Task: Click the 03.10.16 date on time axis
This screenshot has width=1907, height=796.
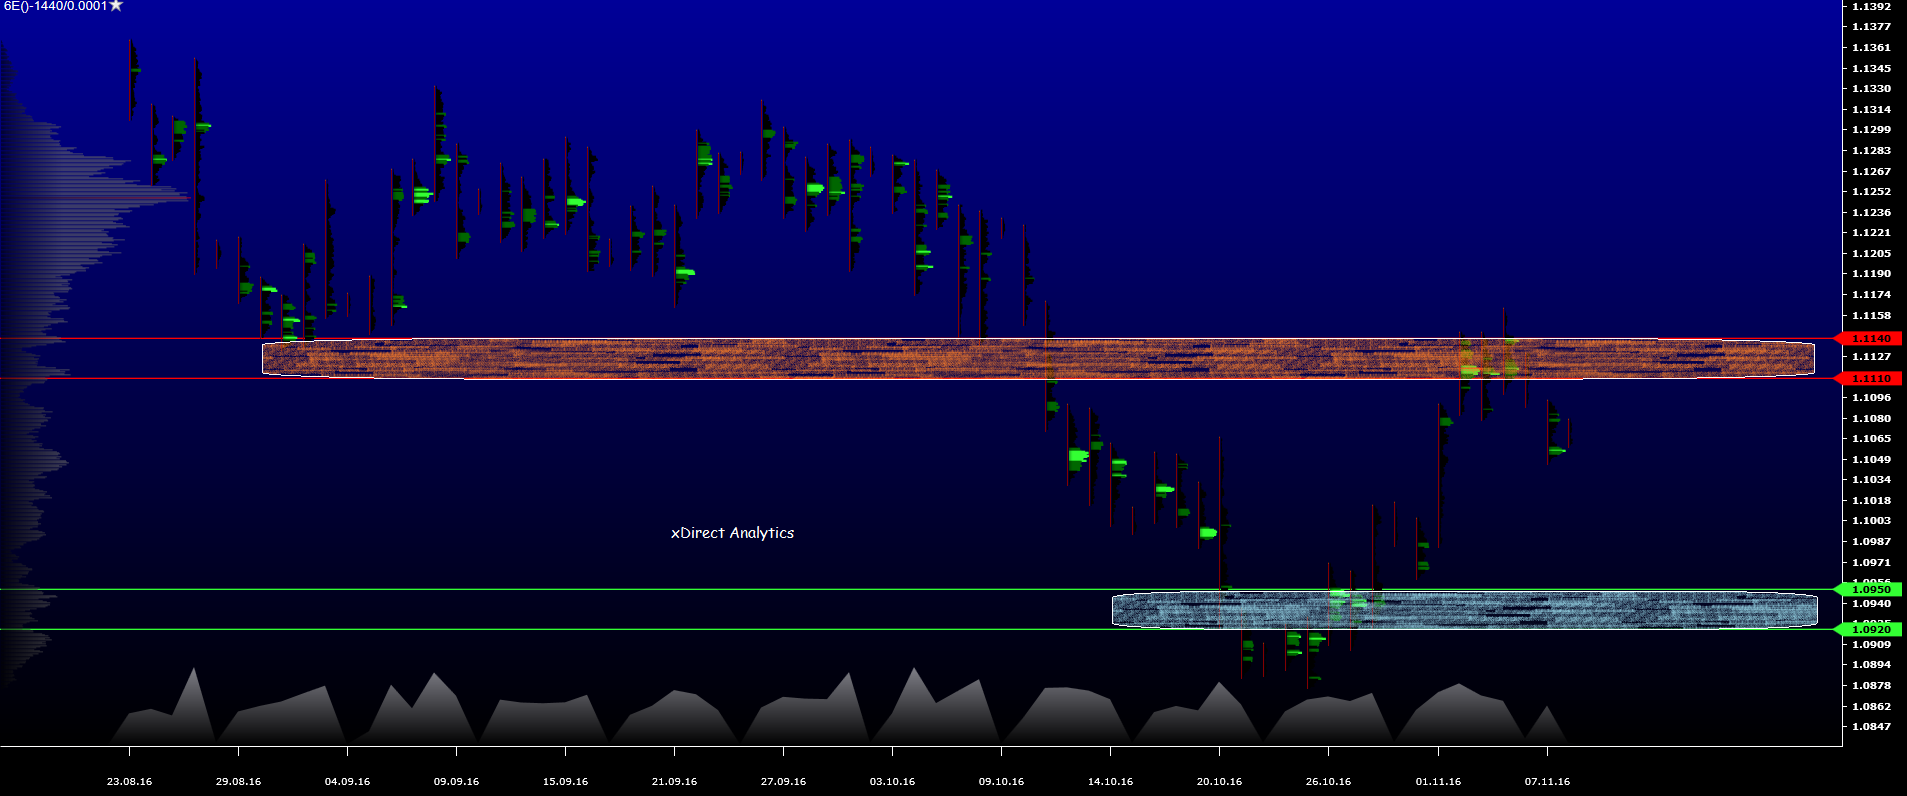Action: point(892,782)
